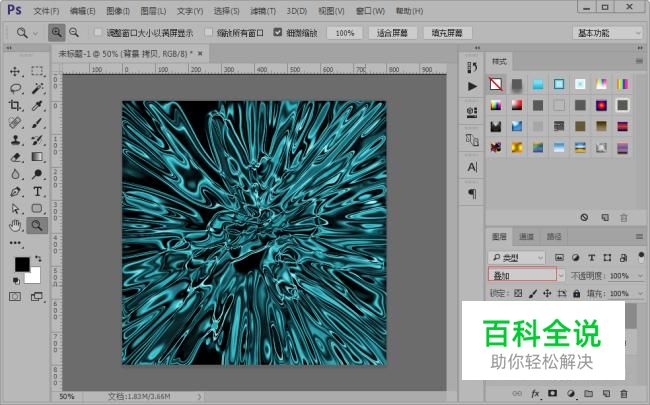The width and height of the screenshot is (650, 405).
Task: Choose Zoom Out mode in options bar
Action: (x=74, y=32)
